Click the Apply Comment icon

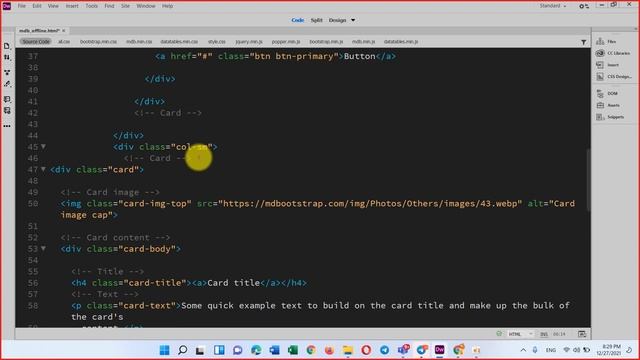7,99
